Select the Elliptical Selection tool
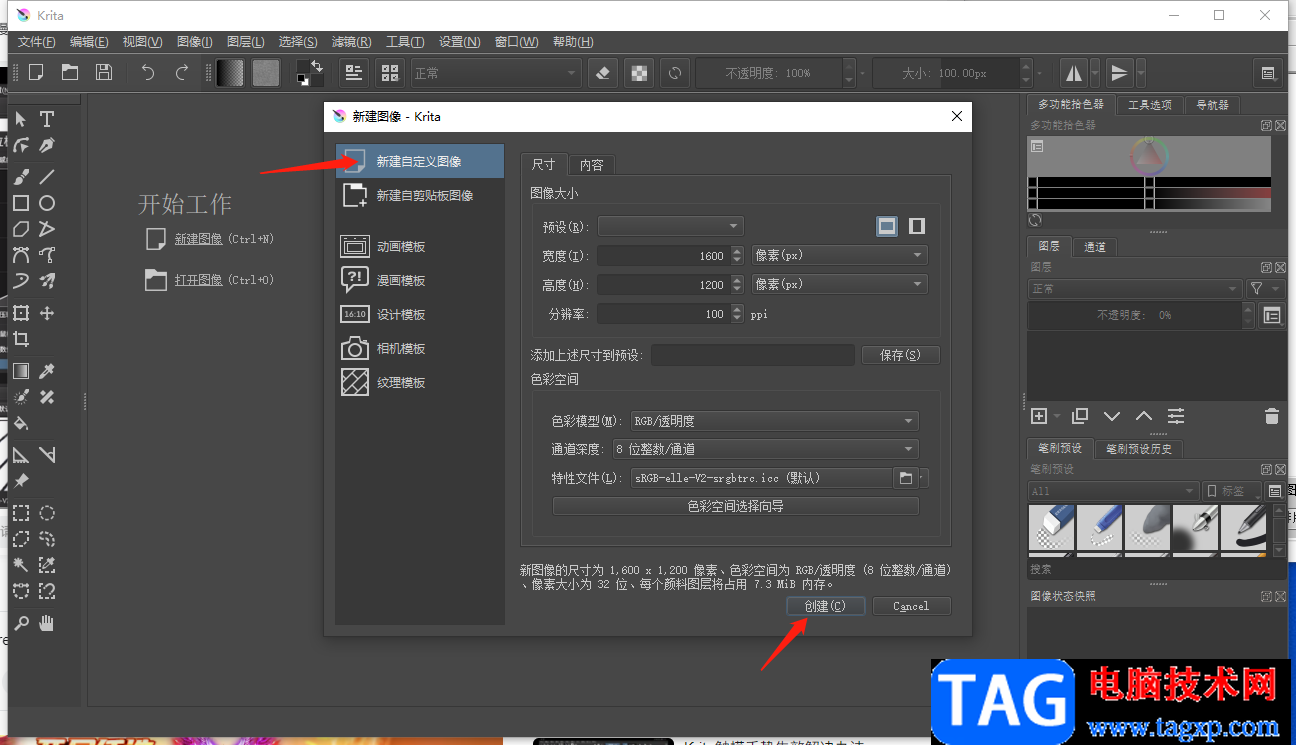 pos(47,513)
